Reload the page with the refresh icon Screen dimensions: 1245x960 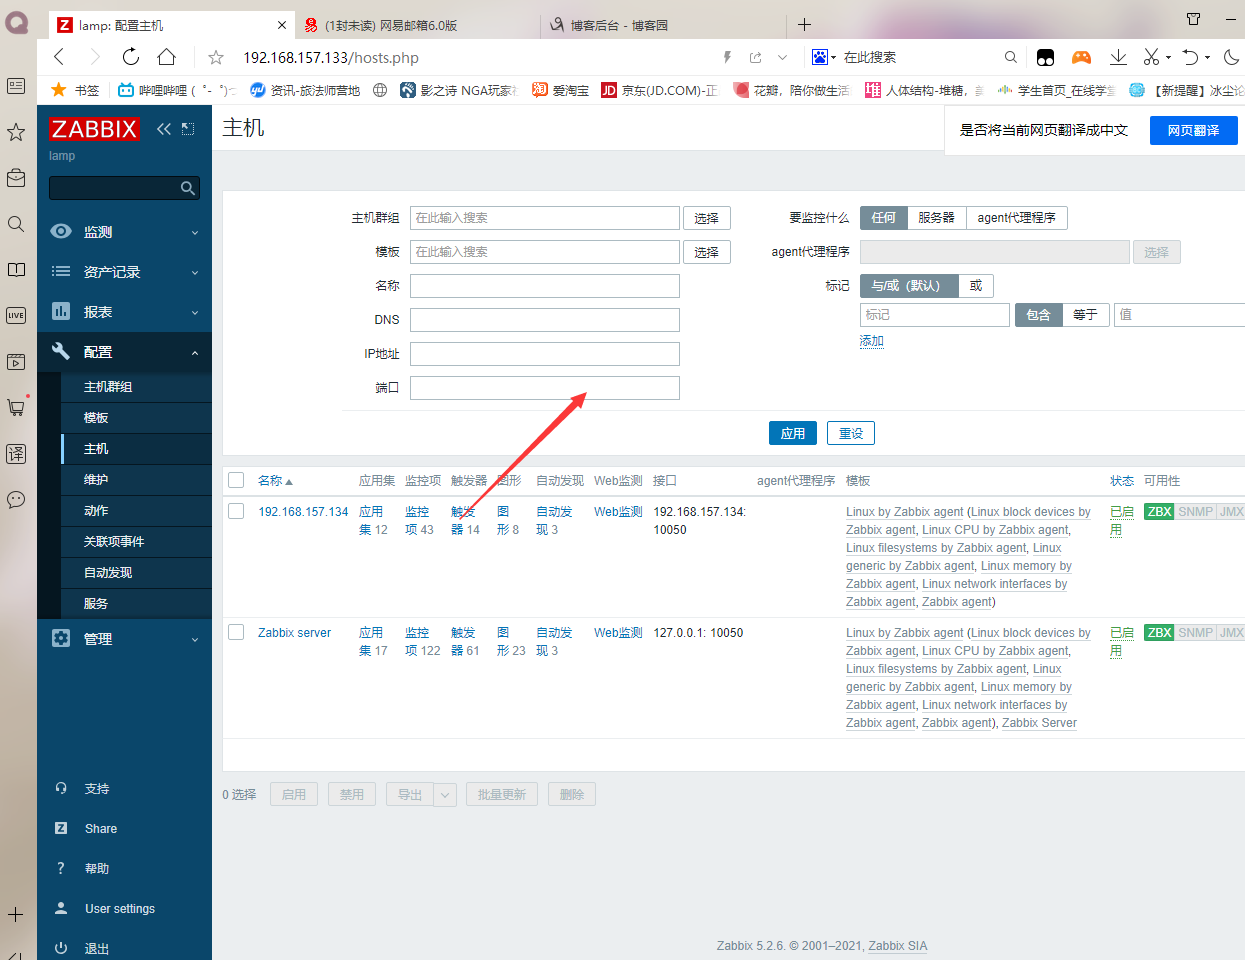[131, 57]
